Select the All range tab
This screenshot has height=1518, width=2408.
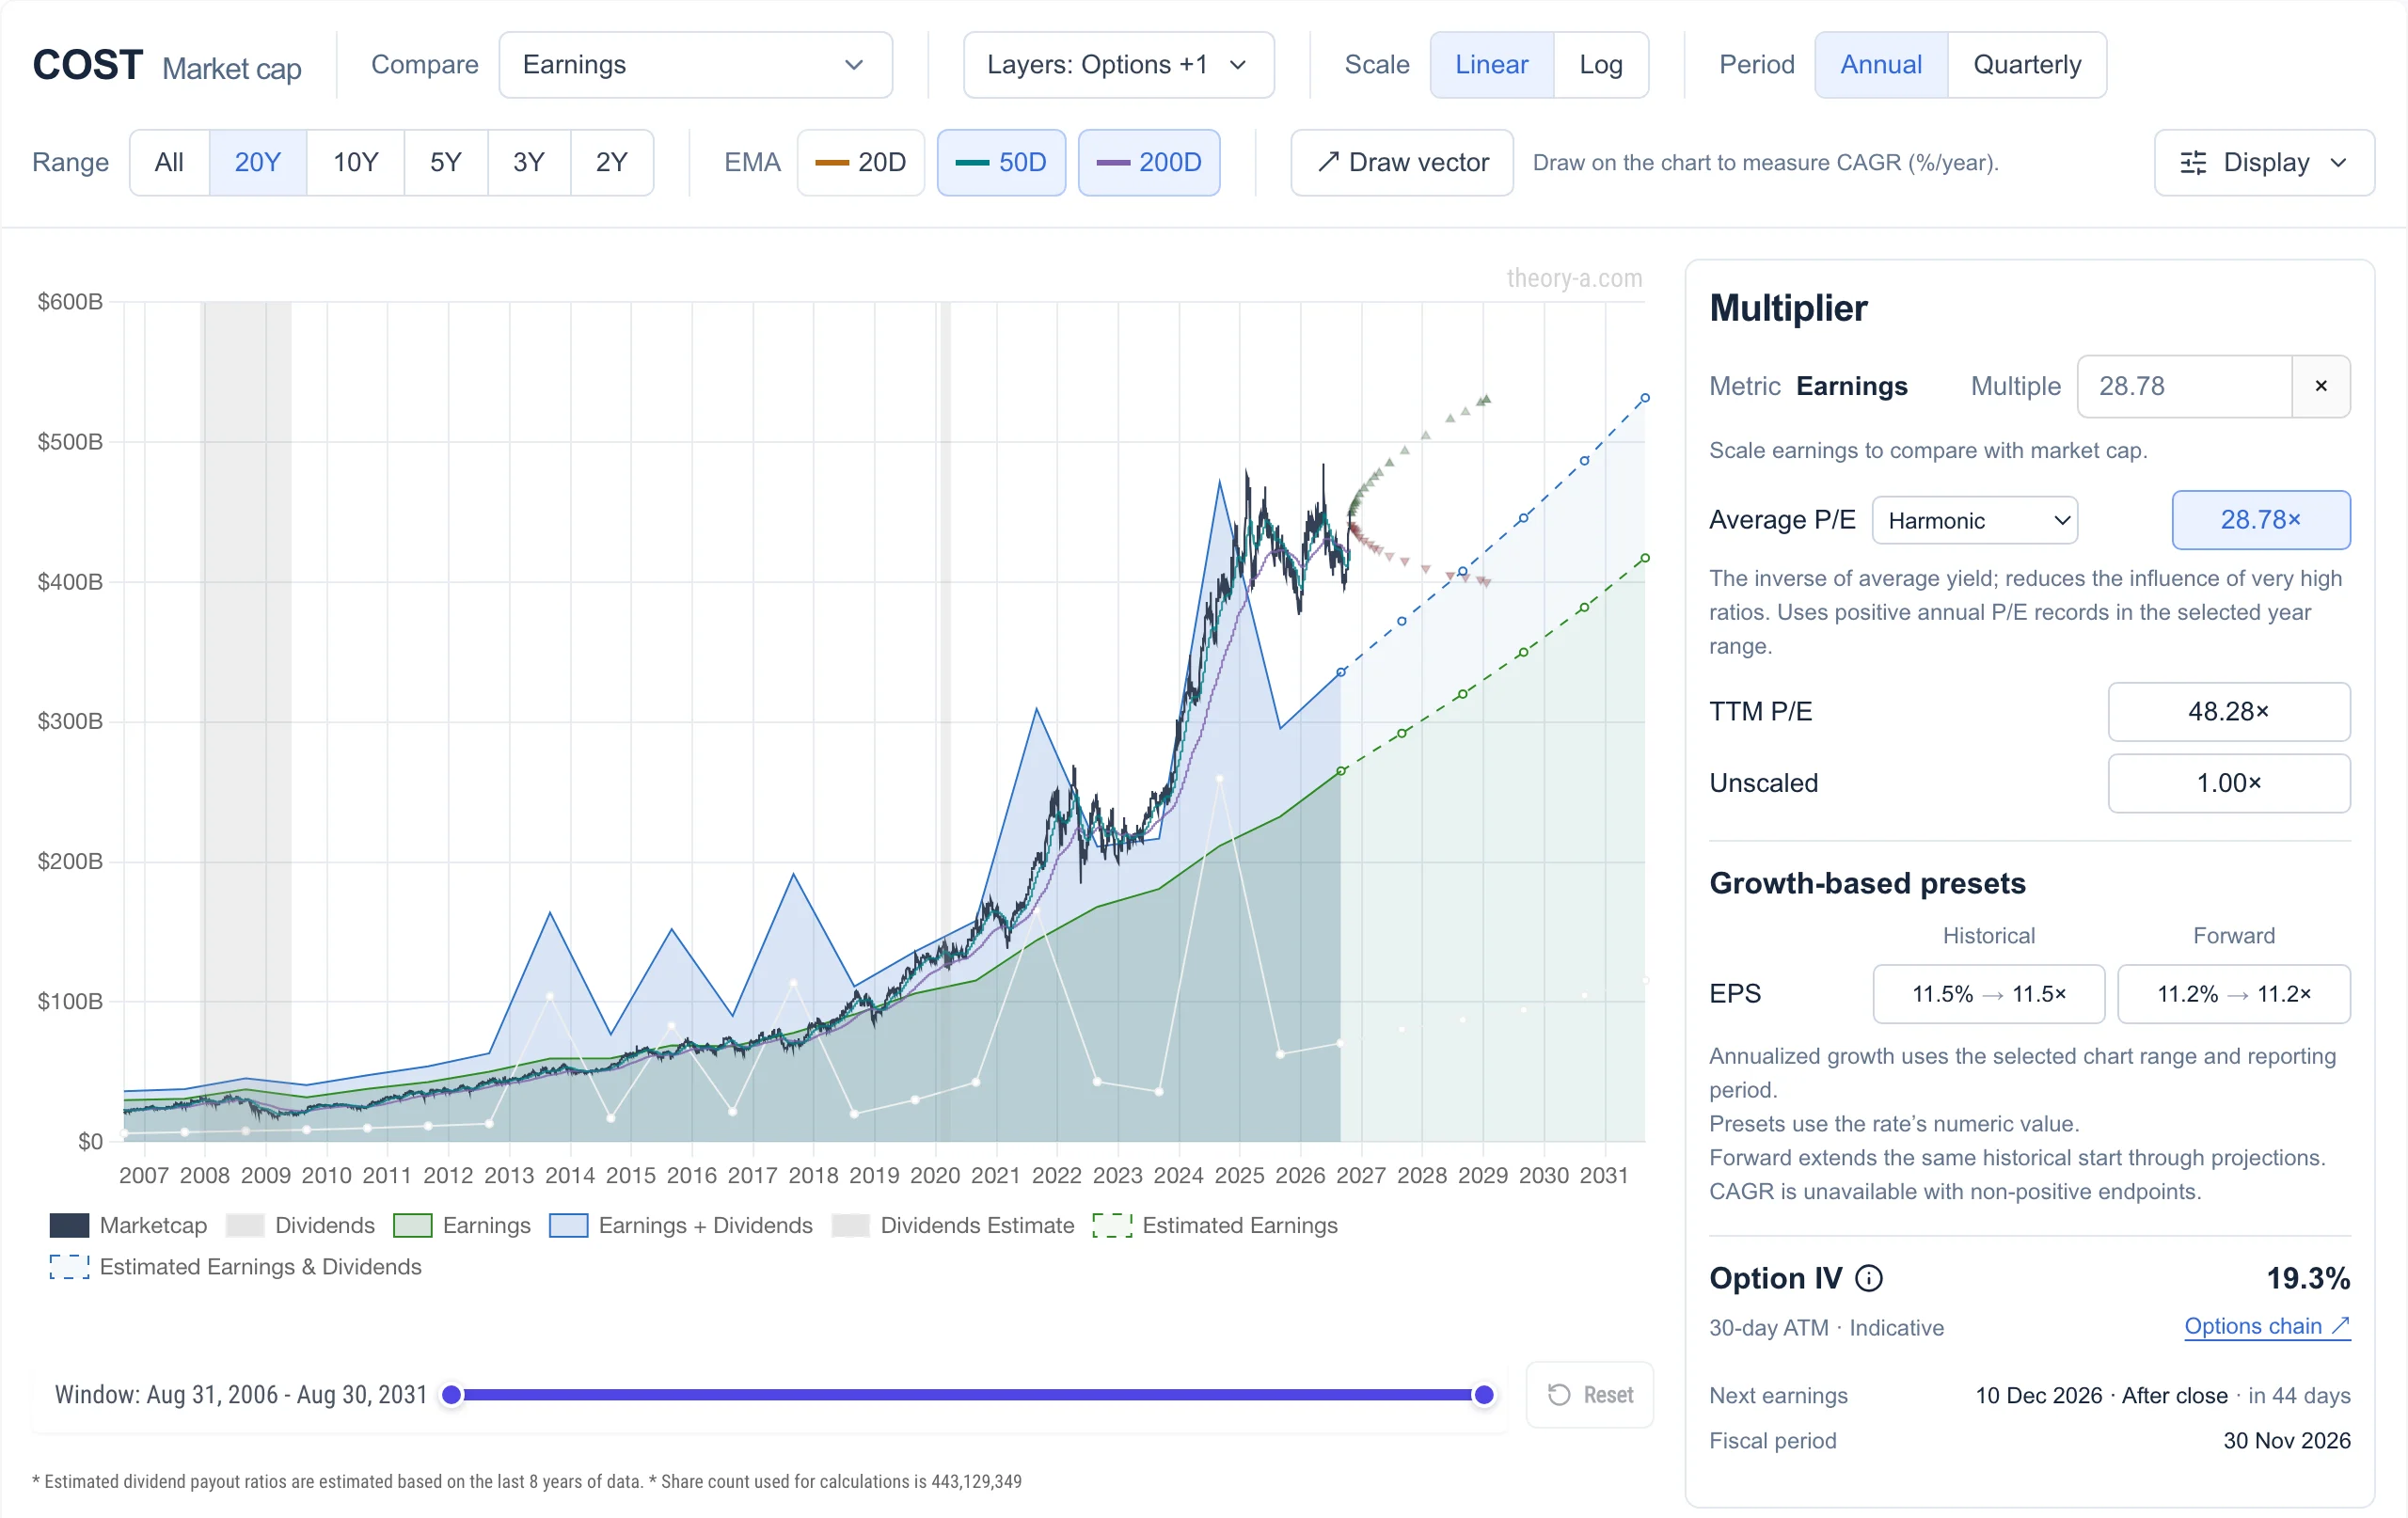(169, 162)
